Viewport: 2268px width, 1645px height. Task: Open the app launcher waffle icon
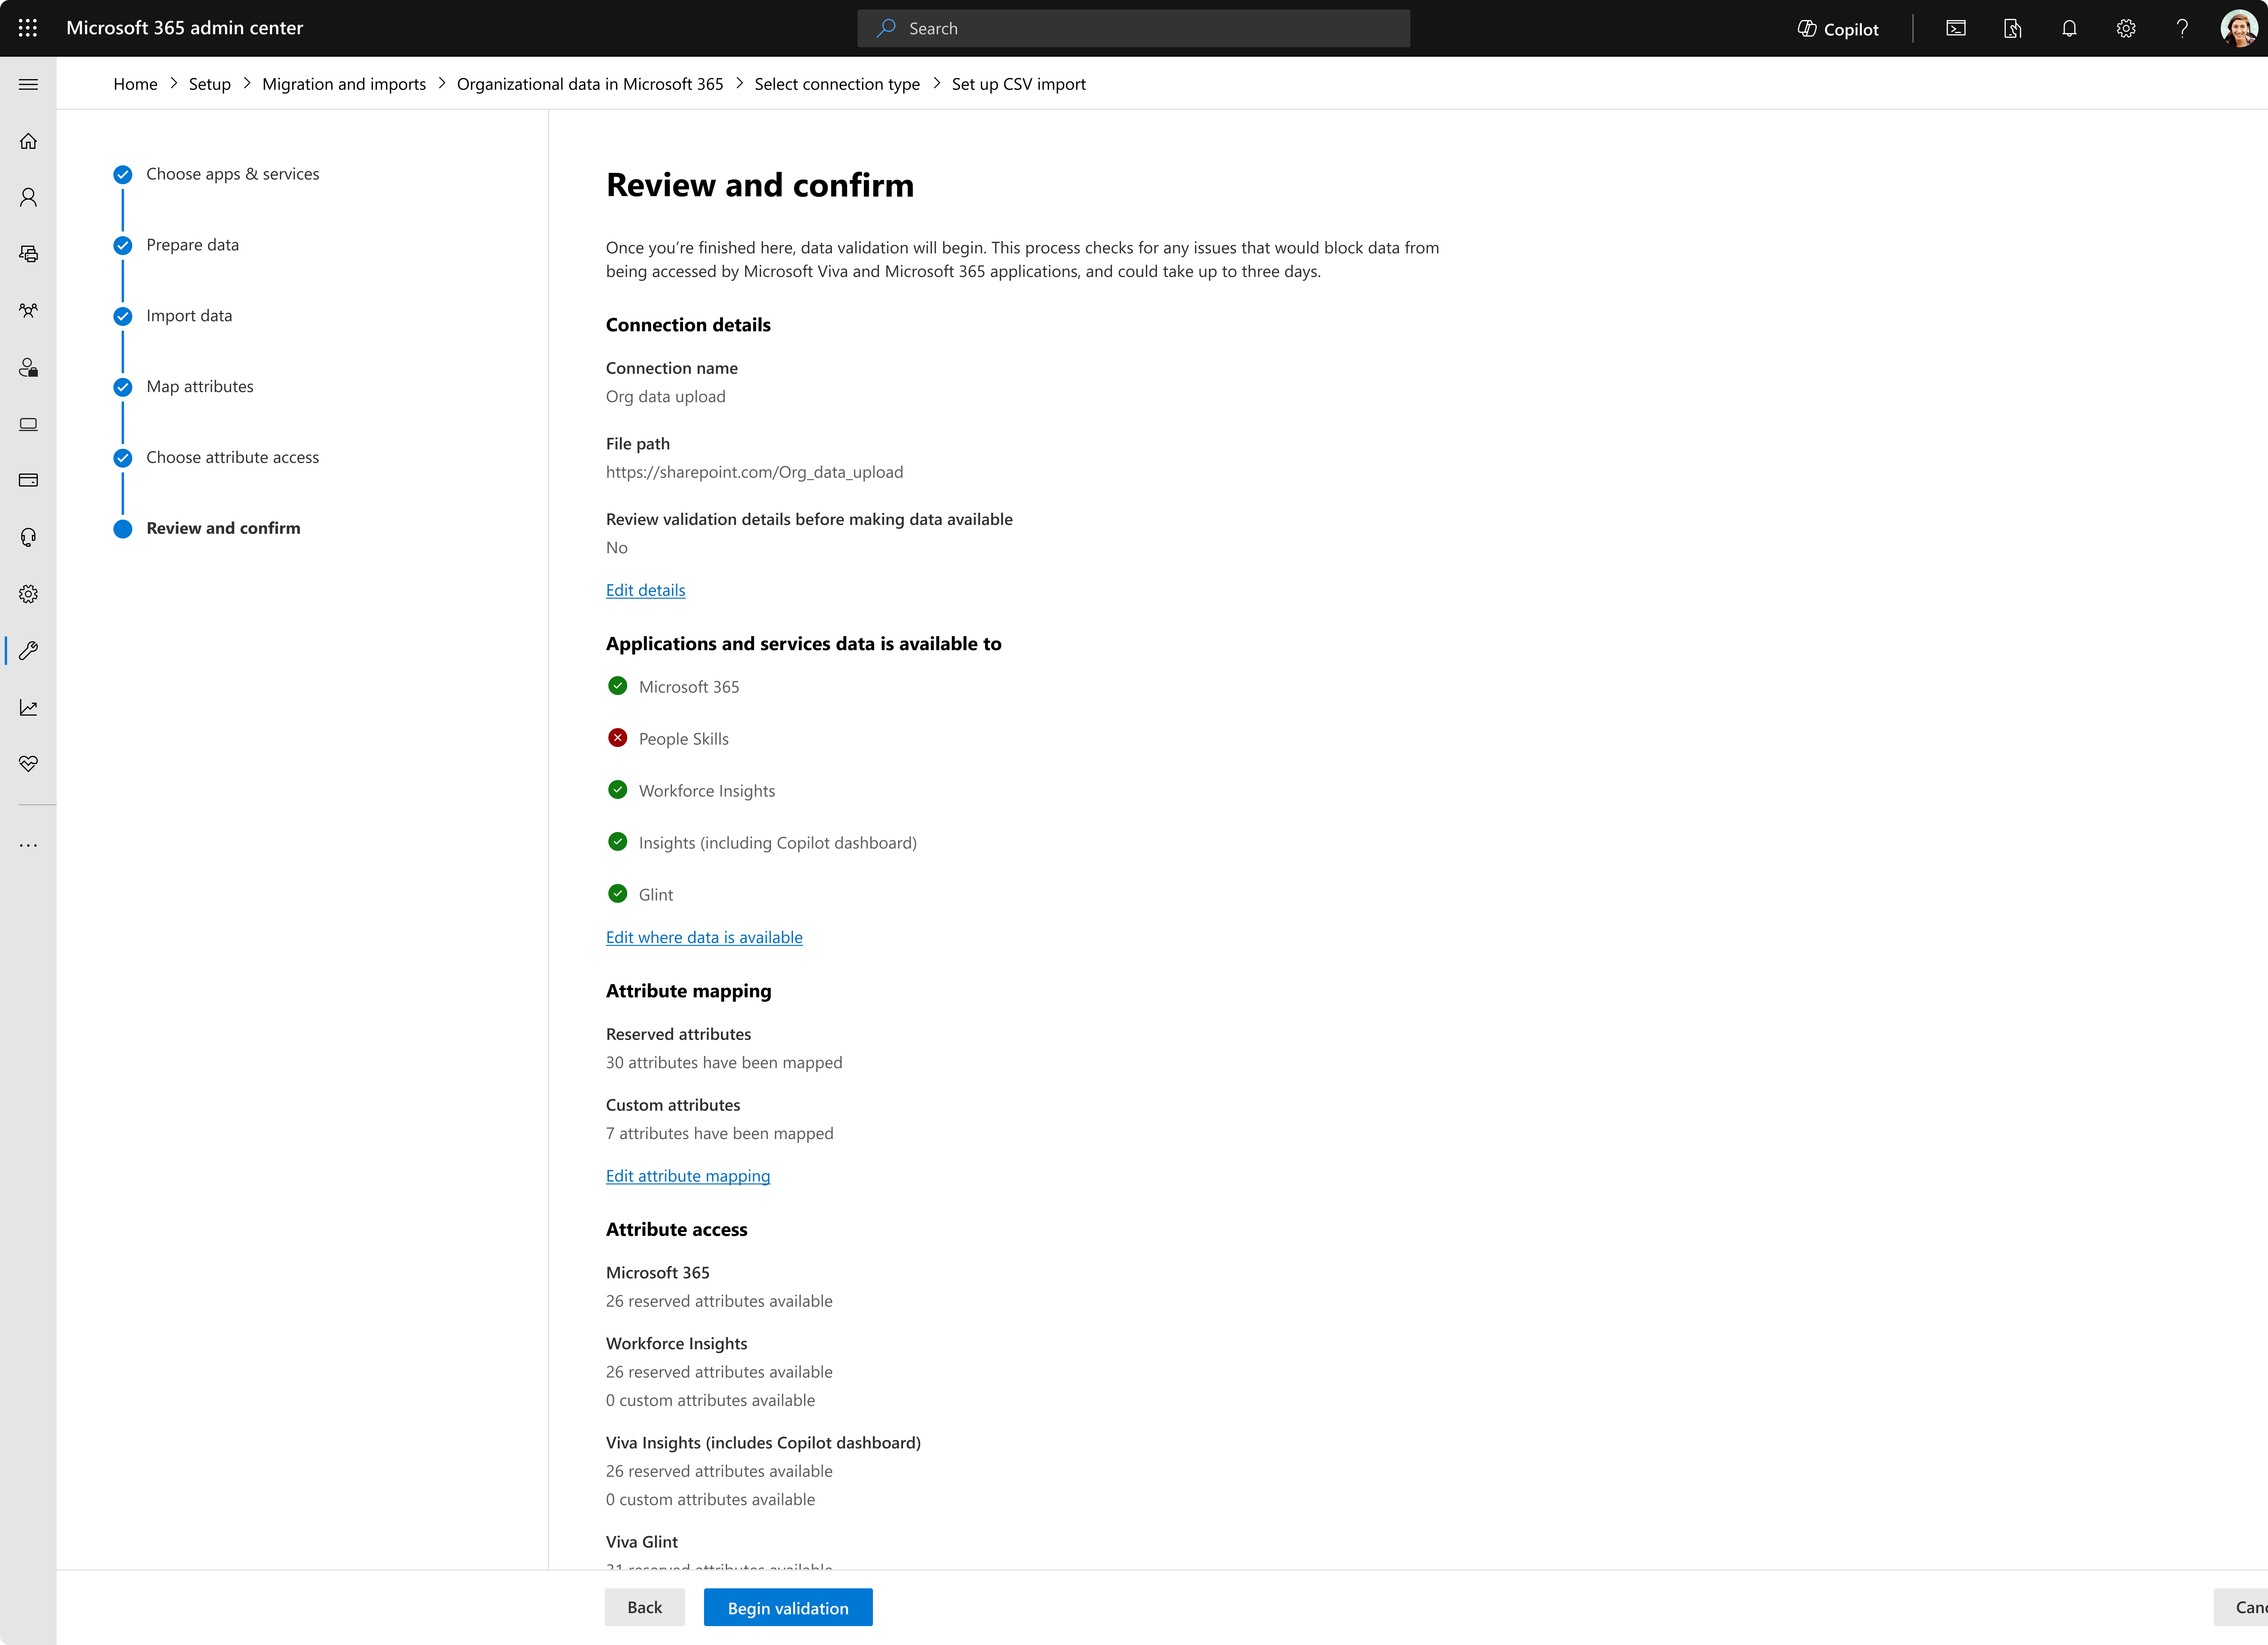point(28,28)
